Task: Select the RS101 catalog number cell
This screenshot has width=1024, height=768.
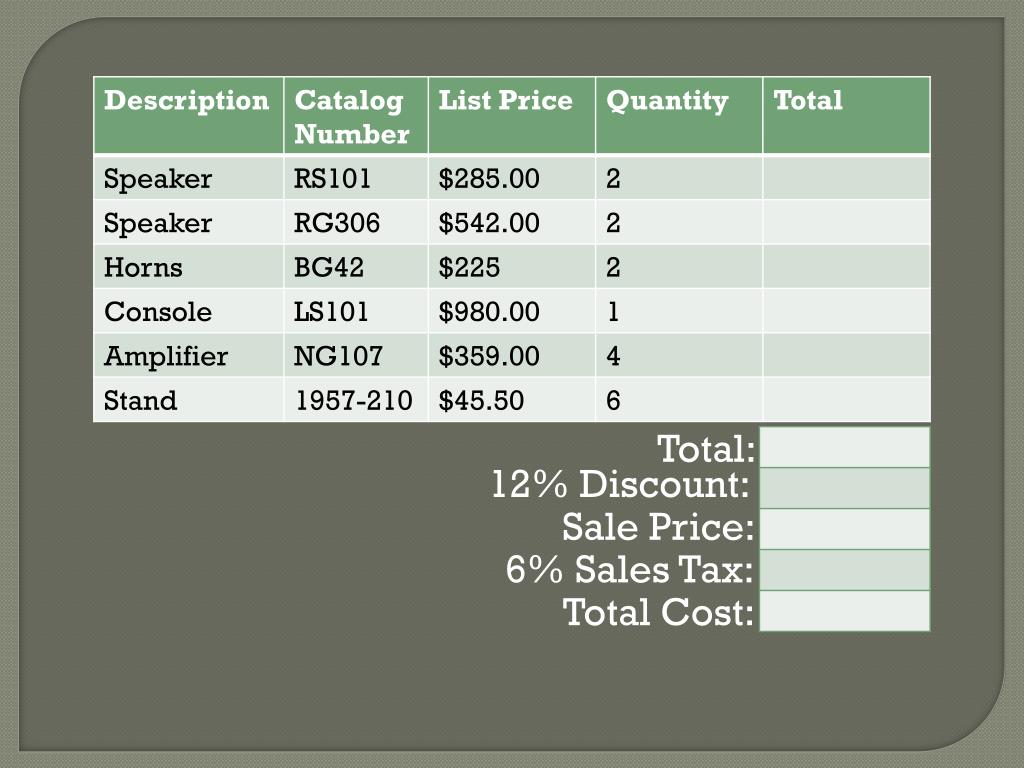Action: [x=356, y=178]
